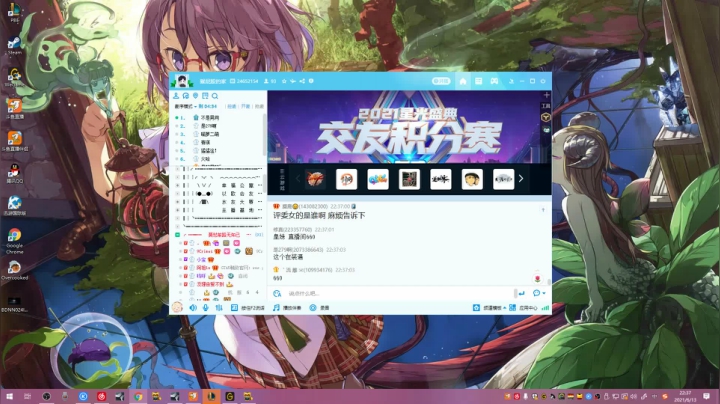This screenshot has width=720, height=404.
Task: Open the colorful cartoon logo carousel thumbnail
Action: (x=378, y=179)
